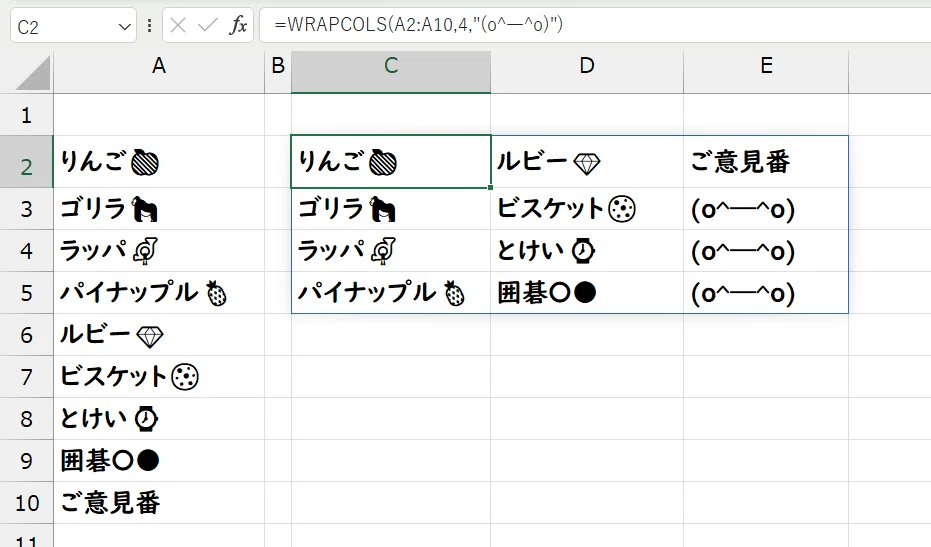931x547 pixels.
Task: Click the Enter checkmark formula icon
Action: (x=207, y=26)
